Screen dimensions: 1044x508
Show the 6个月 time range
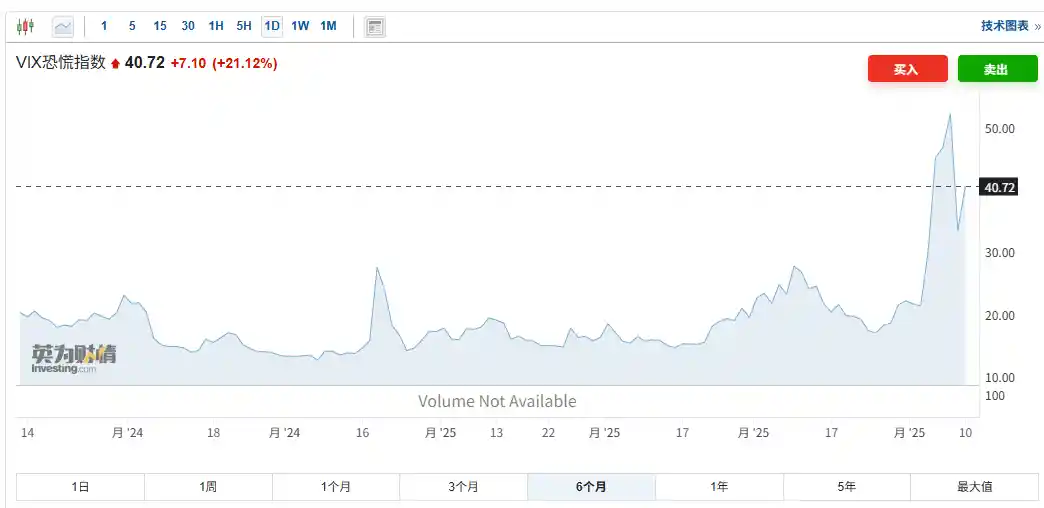tap(591, 487)
